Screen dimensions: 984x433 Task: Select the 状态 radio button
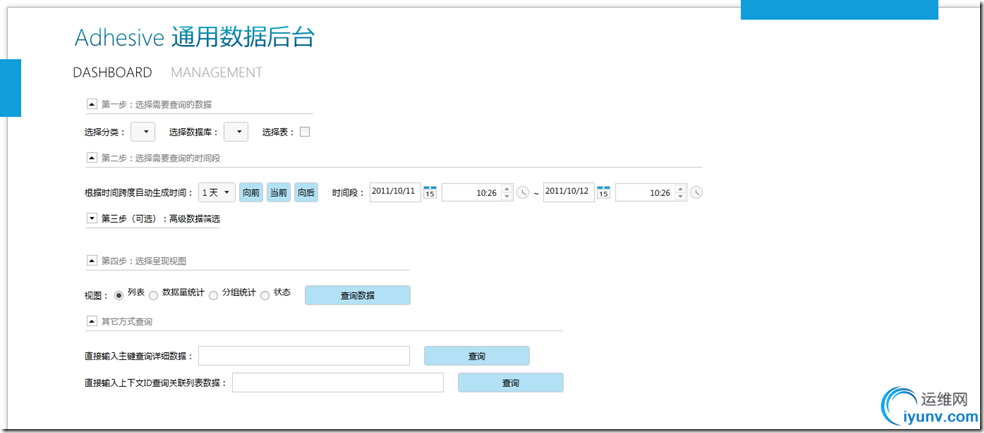tap(265, 295)
